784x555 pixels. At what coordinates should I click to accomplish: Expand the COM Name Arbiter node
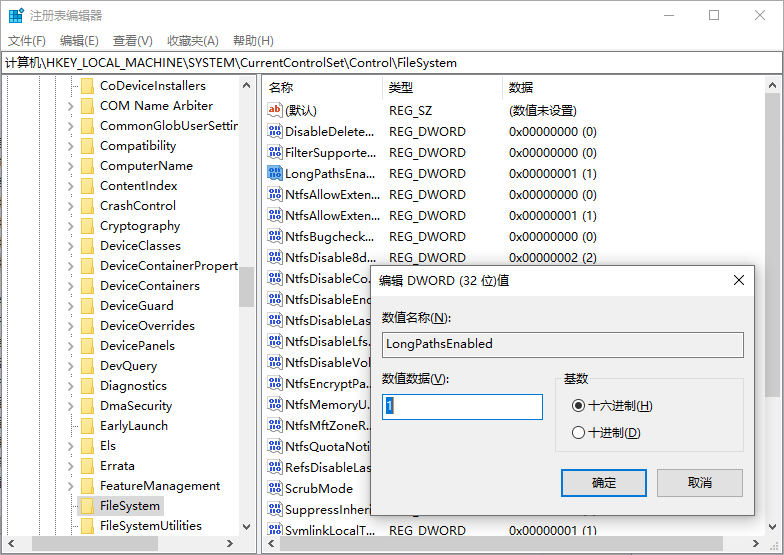[70, 106]
